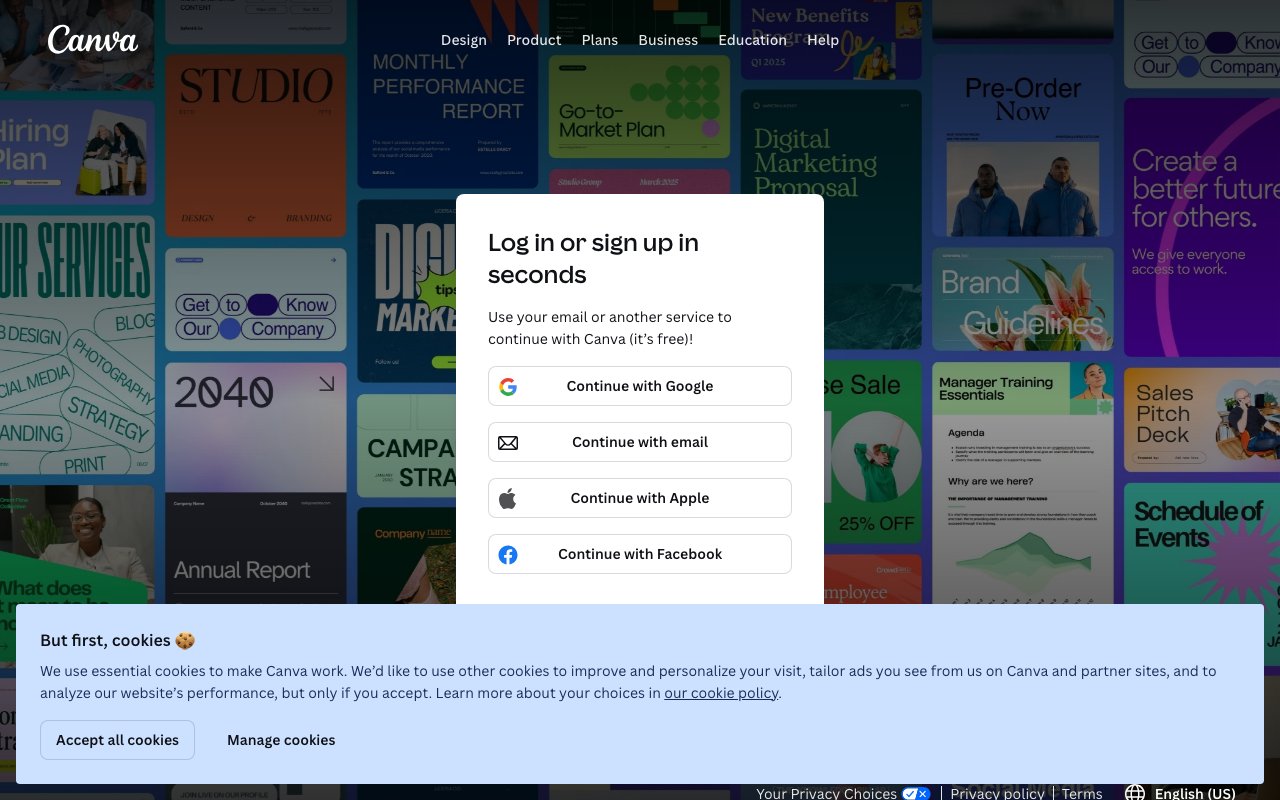Follow the 'our cookie policy' link

tap(721, 693)
